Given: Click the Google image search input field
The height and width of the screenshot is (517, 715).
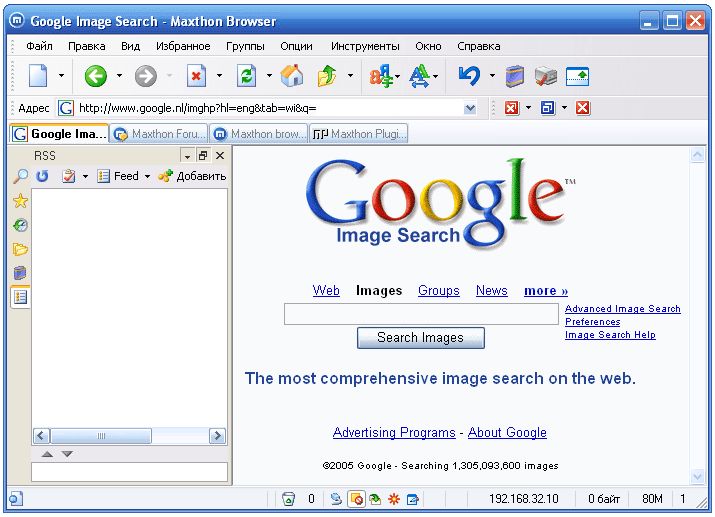Looking at the screenshot, I should point(421,314).
